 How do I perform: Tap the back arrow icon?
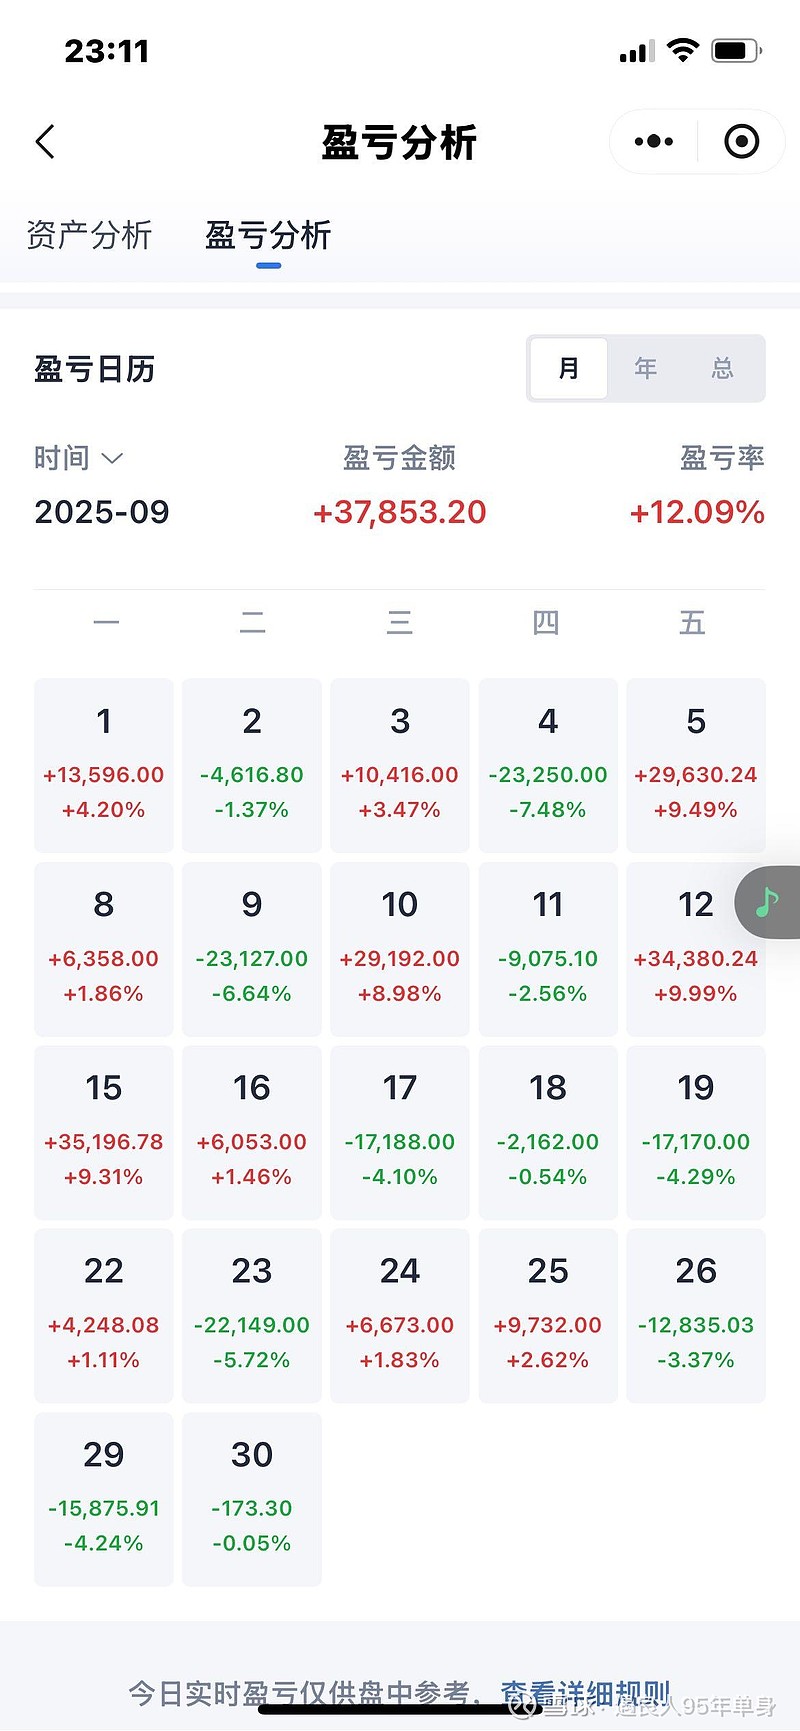click(46, 142)
